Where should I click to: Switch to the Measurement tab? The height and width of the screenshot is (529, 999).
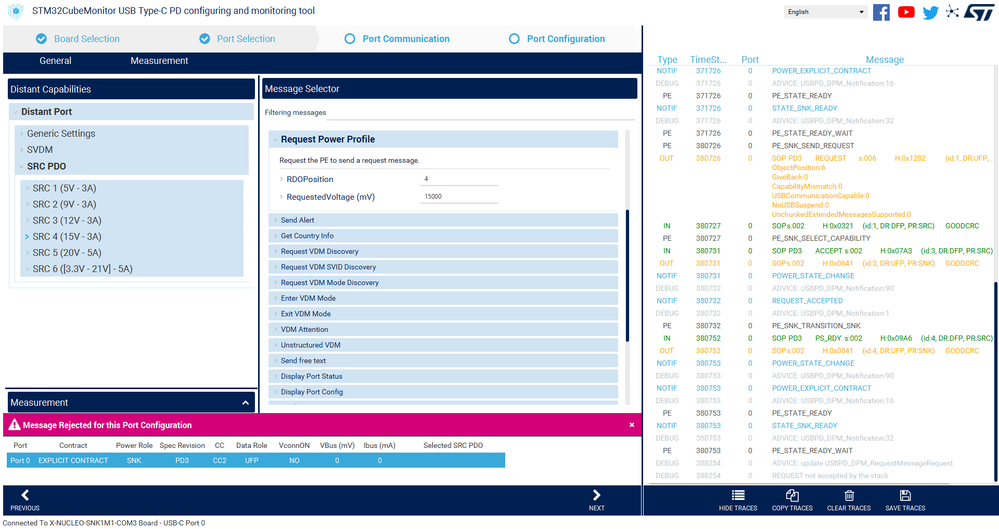click(x=159, y=61)
